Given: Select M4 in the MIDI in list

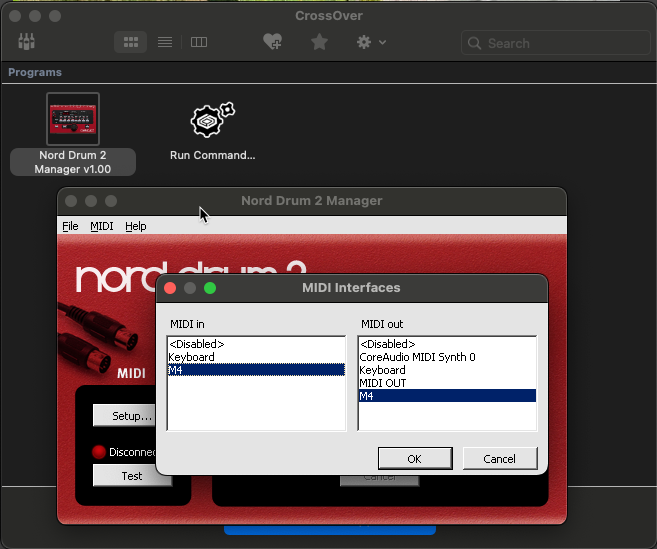Looking at the screenshot, I should coord(256,370).
